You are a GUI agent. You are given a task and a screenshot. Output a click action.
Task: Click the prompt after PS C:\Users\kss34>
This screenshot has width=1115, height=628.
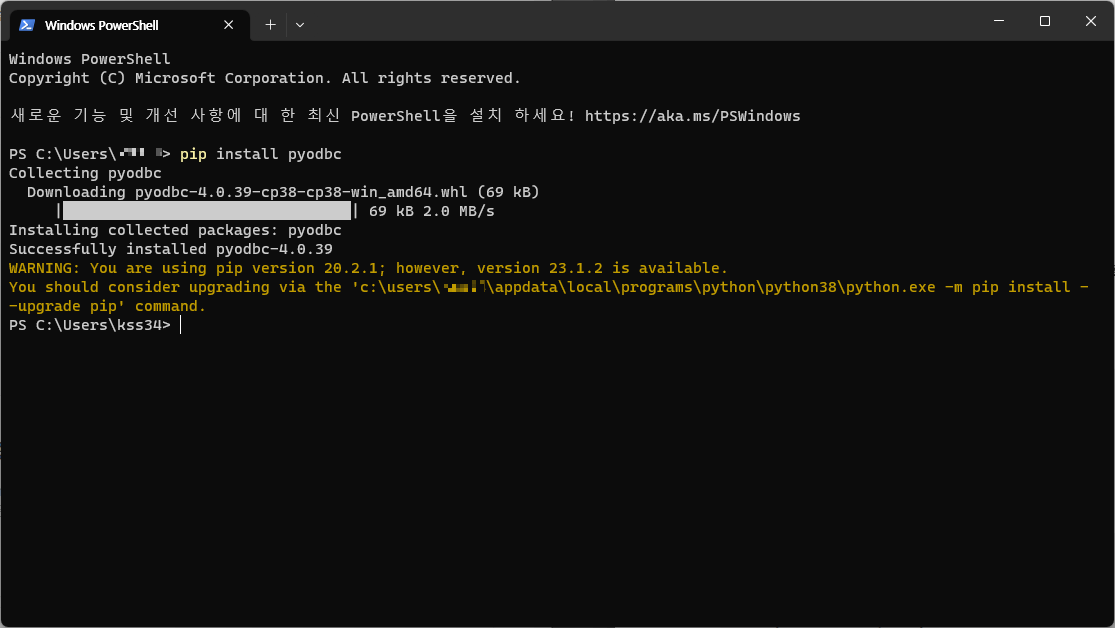(x=181, y=325)
